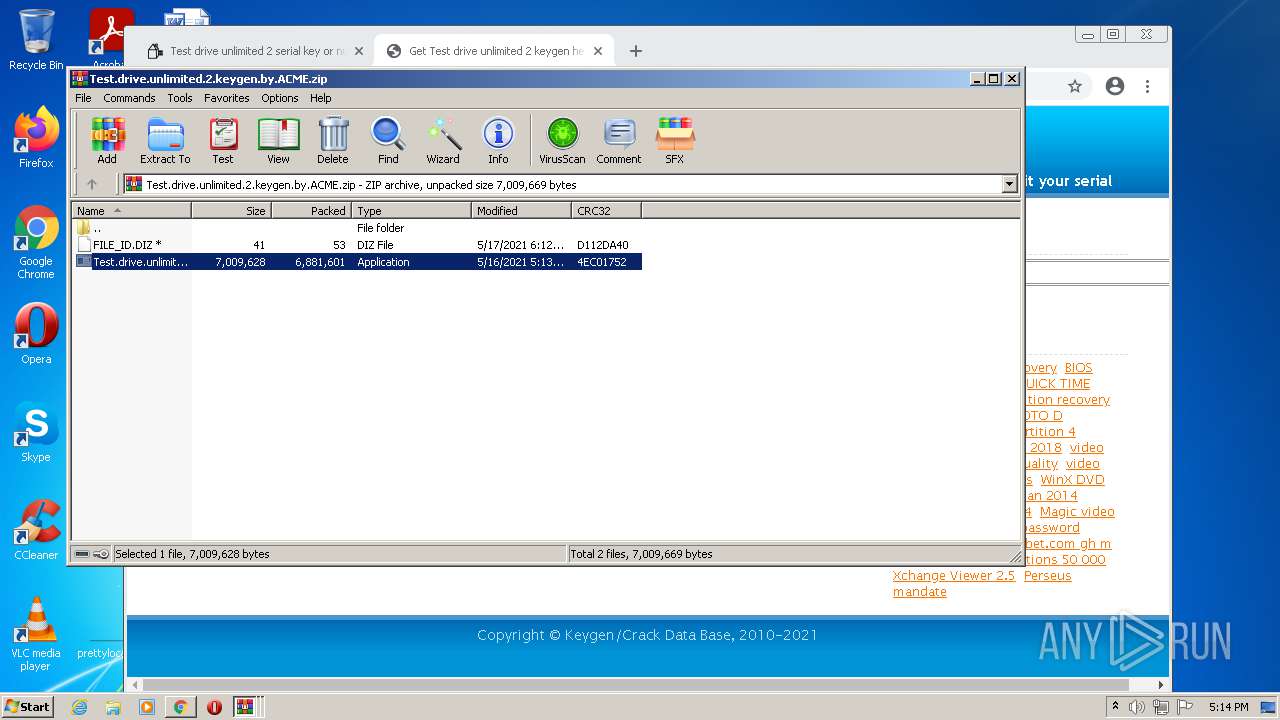Sort by the Size column header
Screen dimensions: 1280x720
[231, 210]
